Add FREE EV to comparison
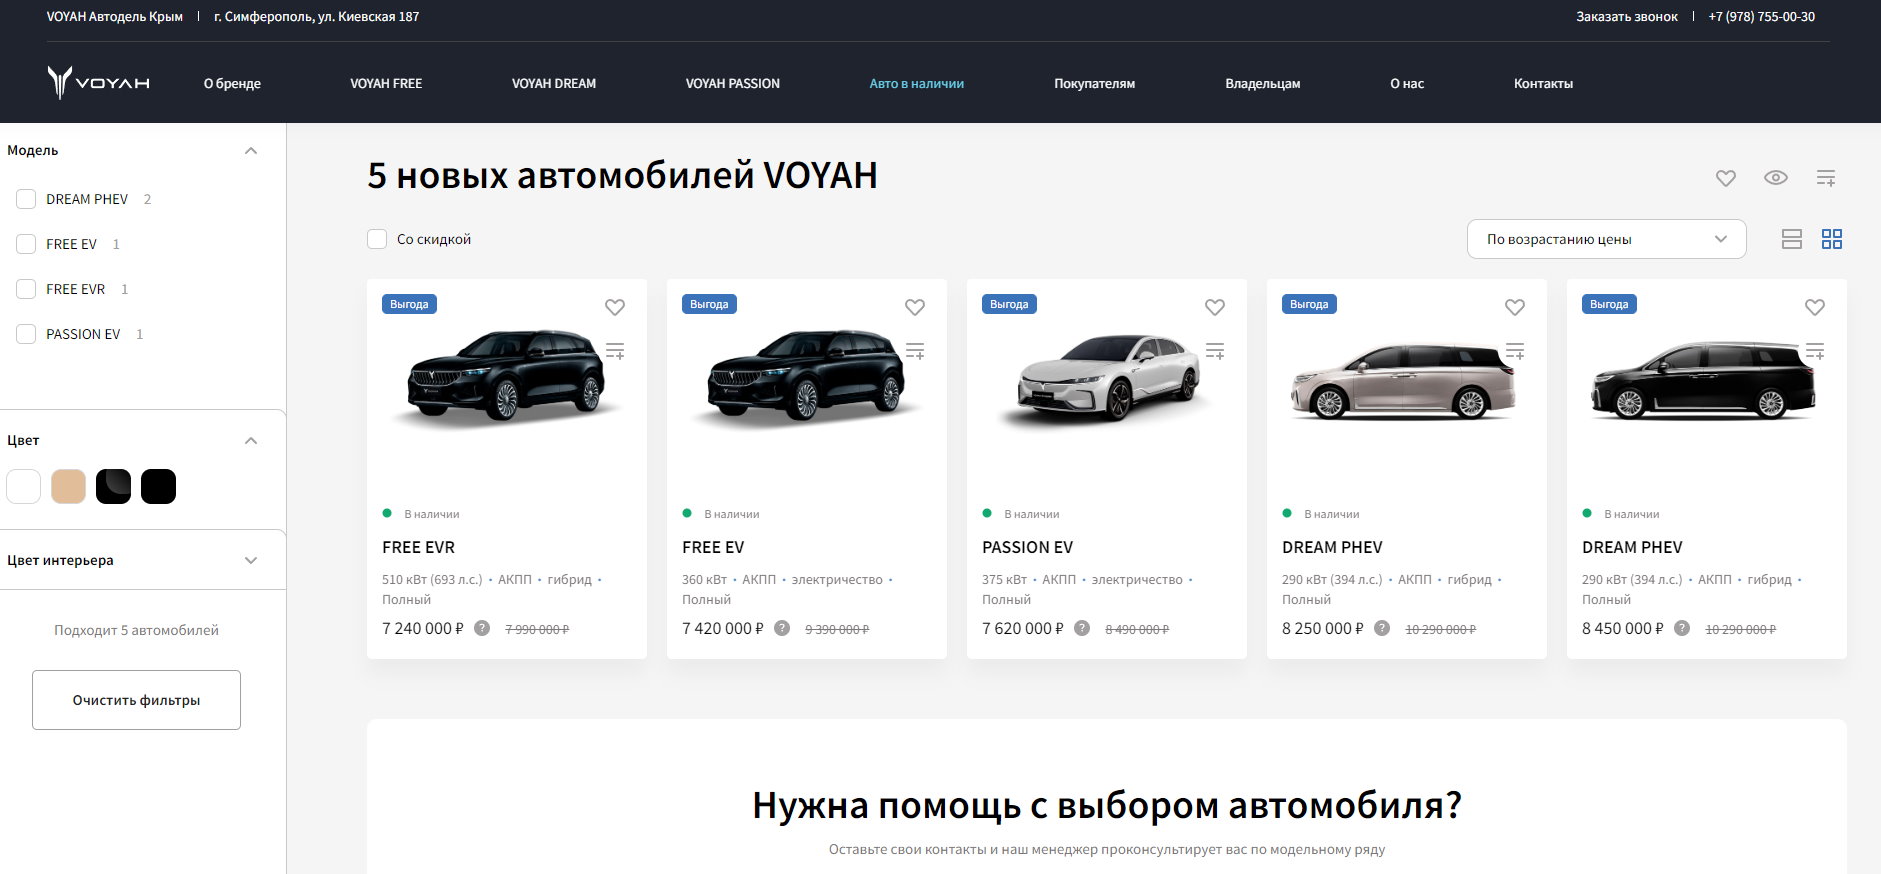Viewport: 1881px width, 874px height. tap(915, 351)
